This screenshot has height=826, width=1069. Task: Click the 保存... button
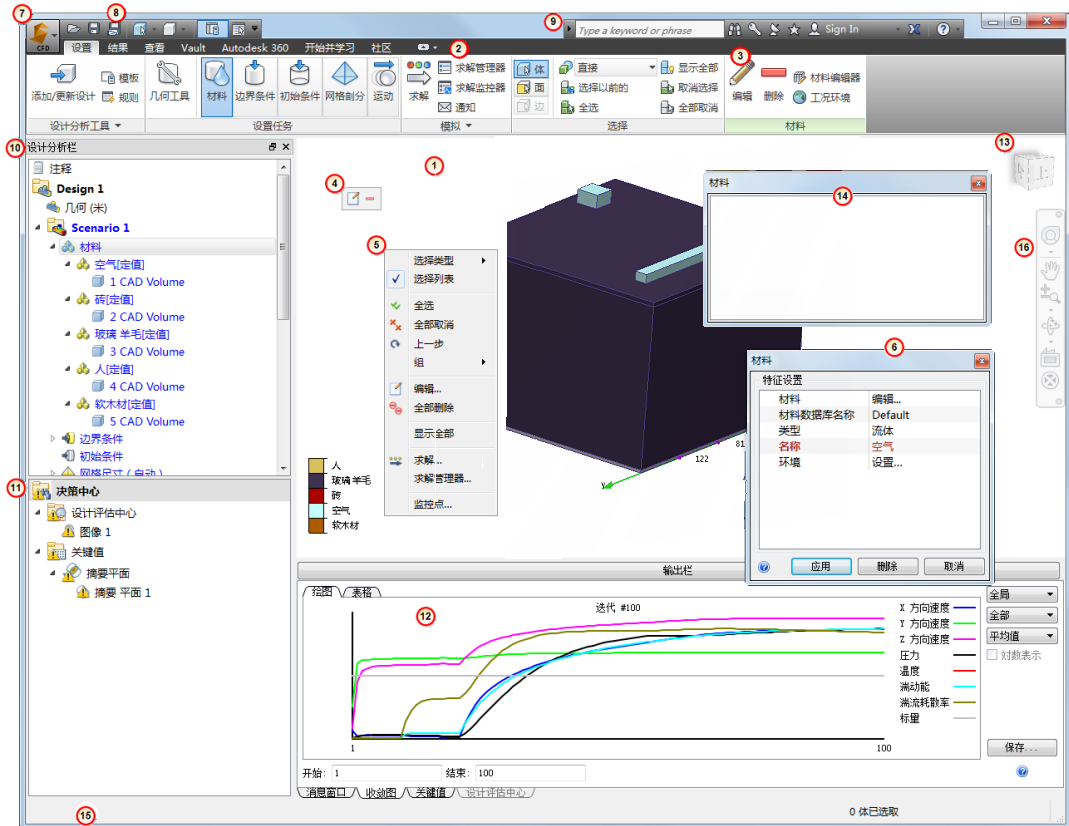click(x=1021, y=748)
